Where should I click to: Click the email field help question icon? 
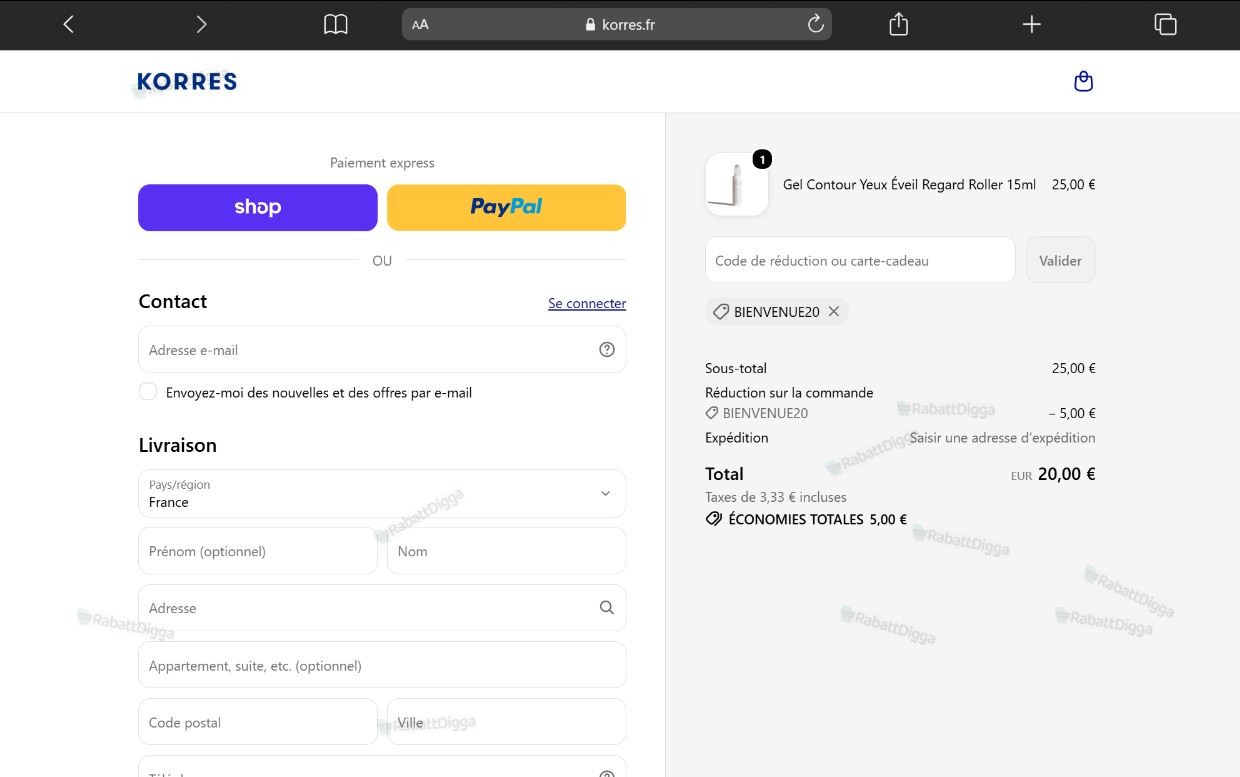point(607,349)
